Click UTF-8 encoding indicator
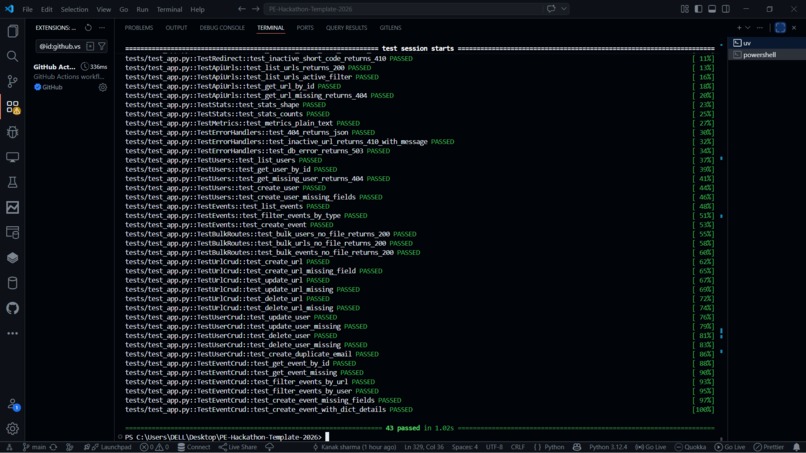The height and width of the screenshot is (453, 806). [x=494, y=447]
